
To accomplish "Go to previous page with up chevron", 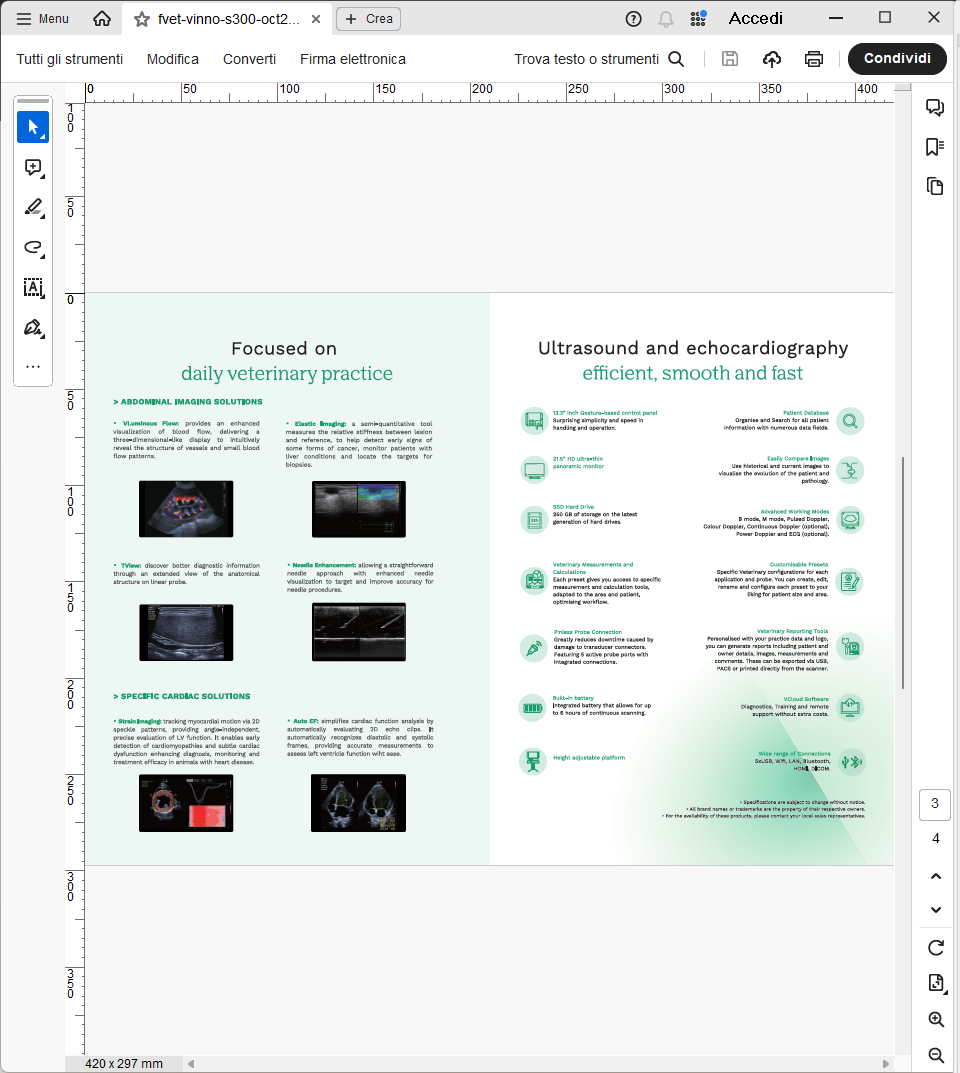I will [x=936, y=877].
